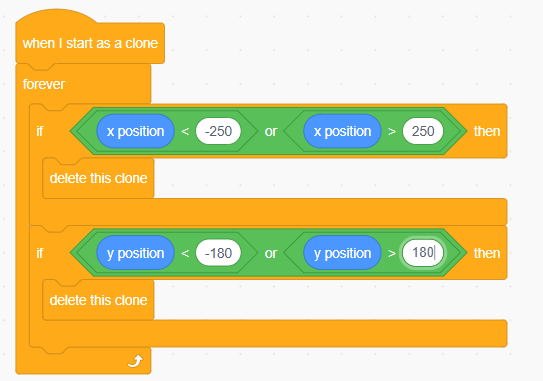Click the 250 value input field
The image size is (543, 381).
point(423,131)
